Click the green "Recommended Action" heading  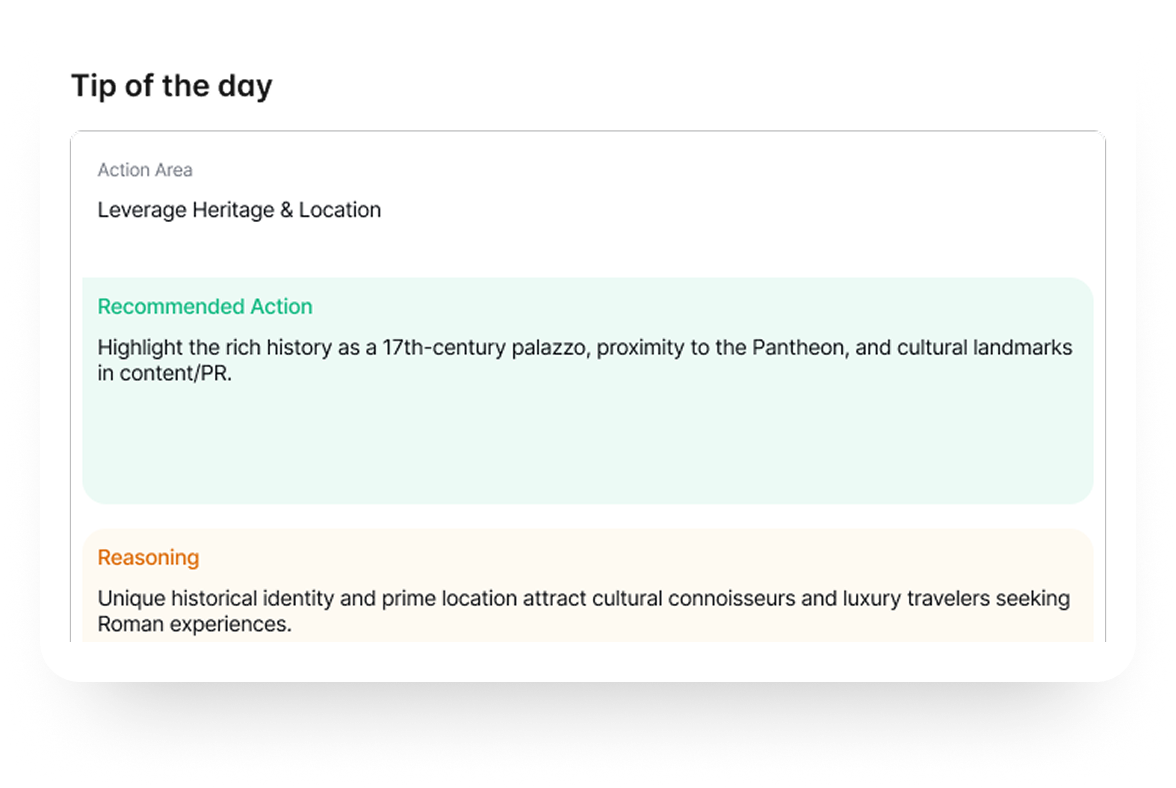tap(205, 307)
